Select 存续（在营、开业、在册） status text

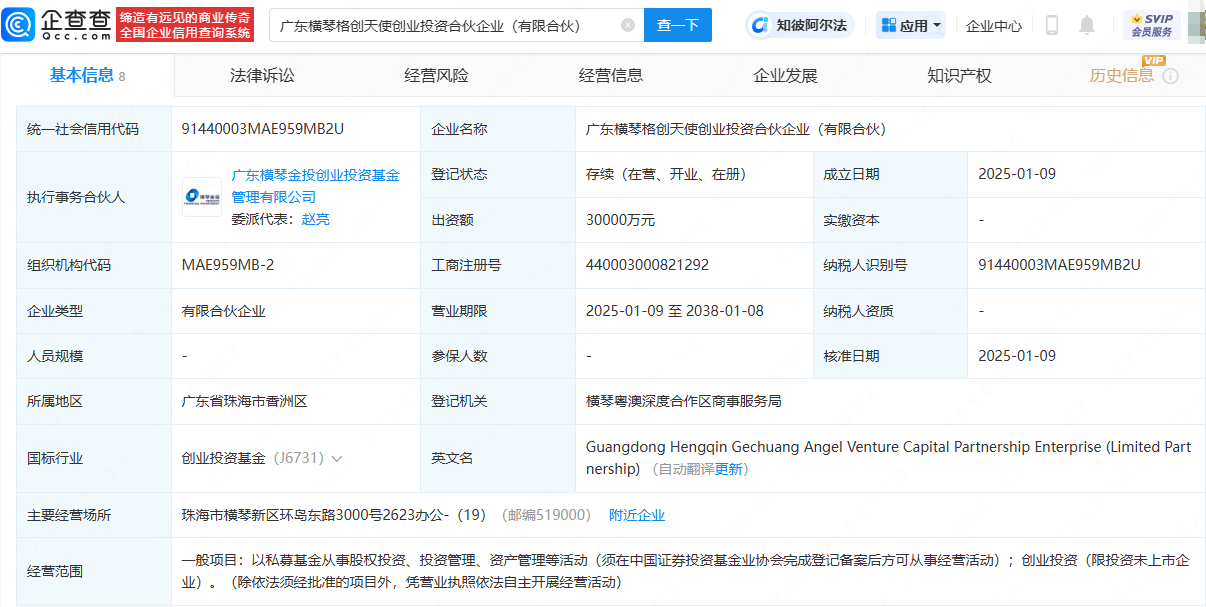[666, 174]
